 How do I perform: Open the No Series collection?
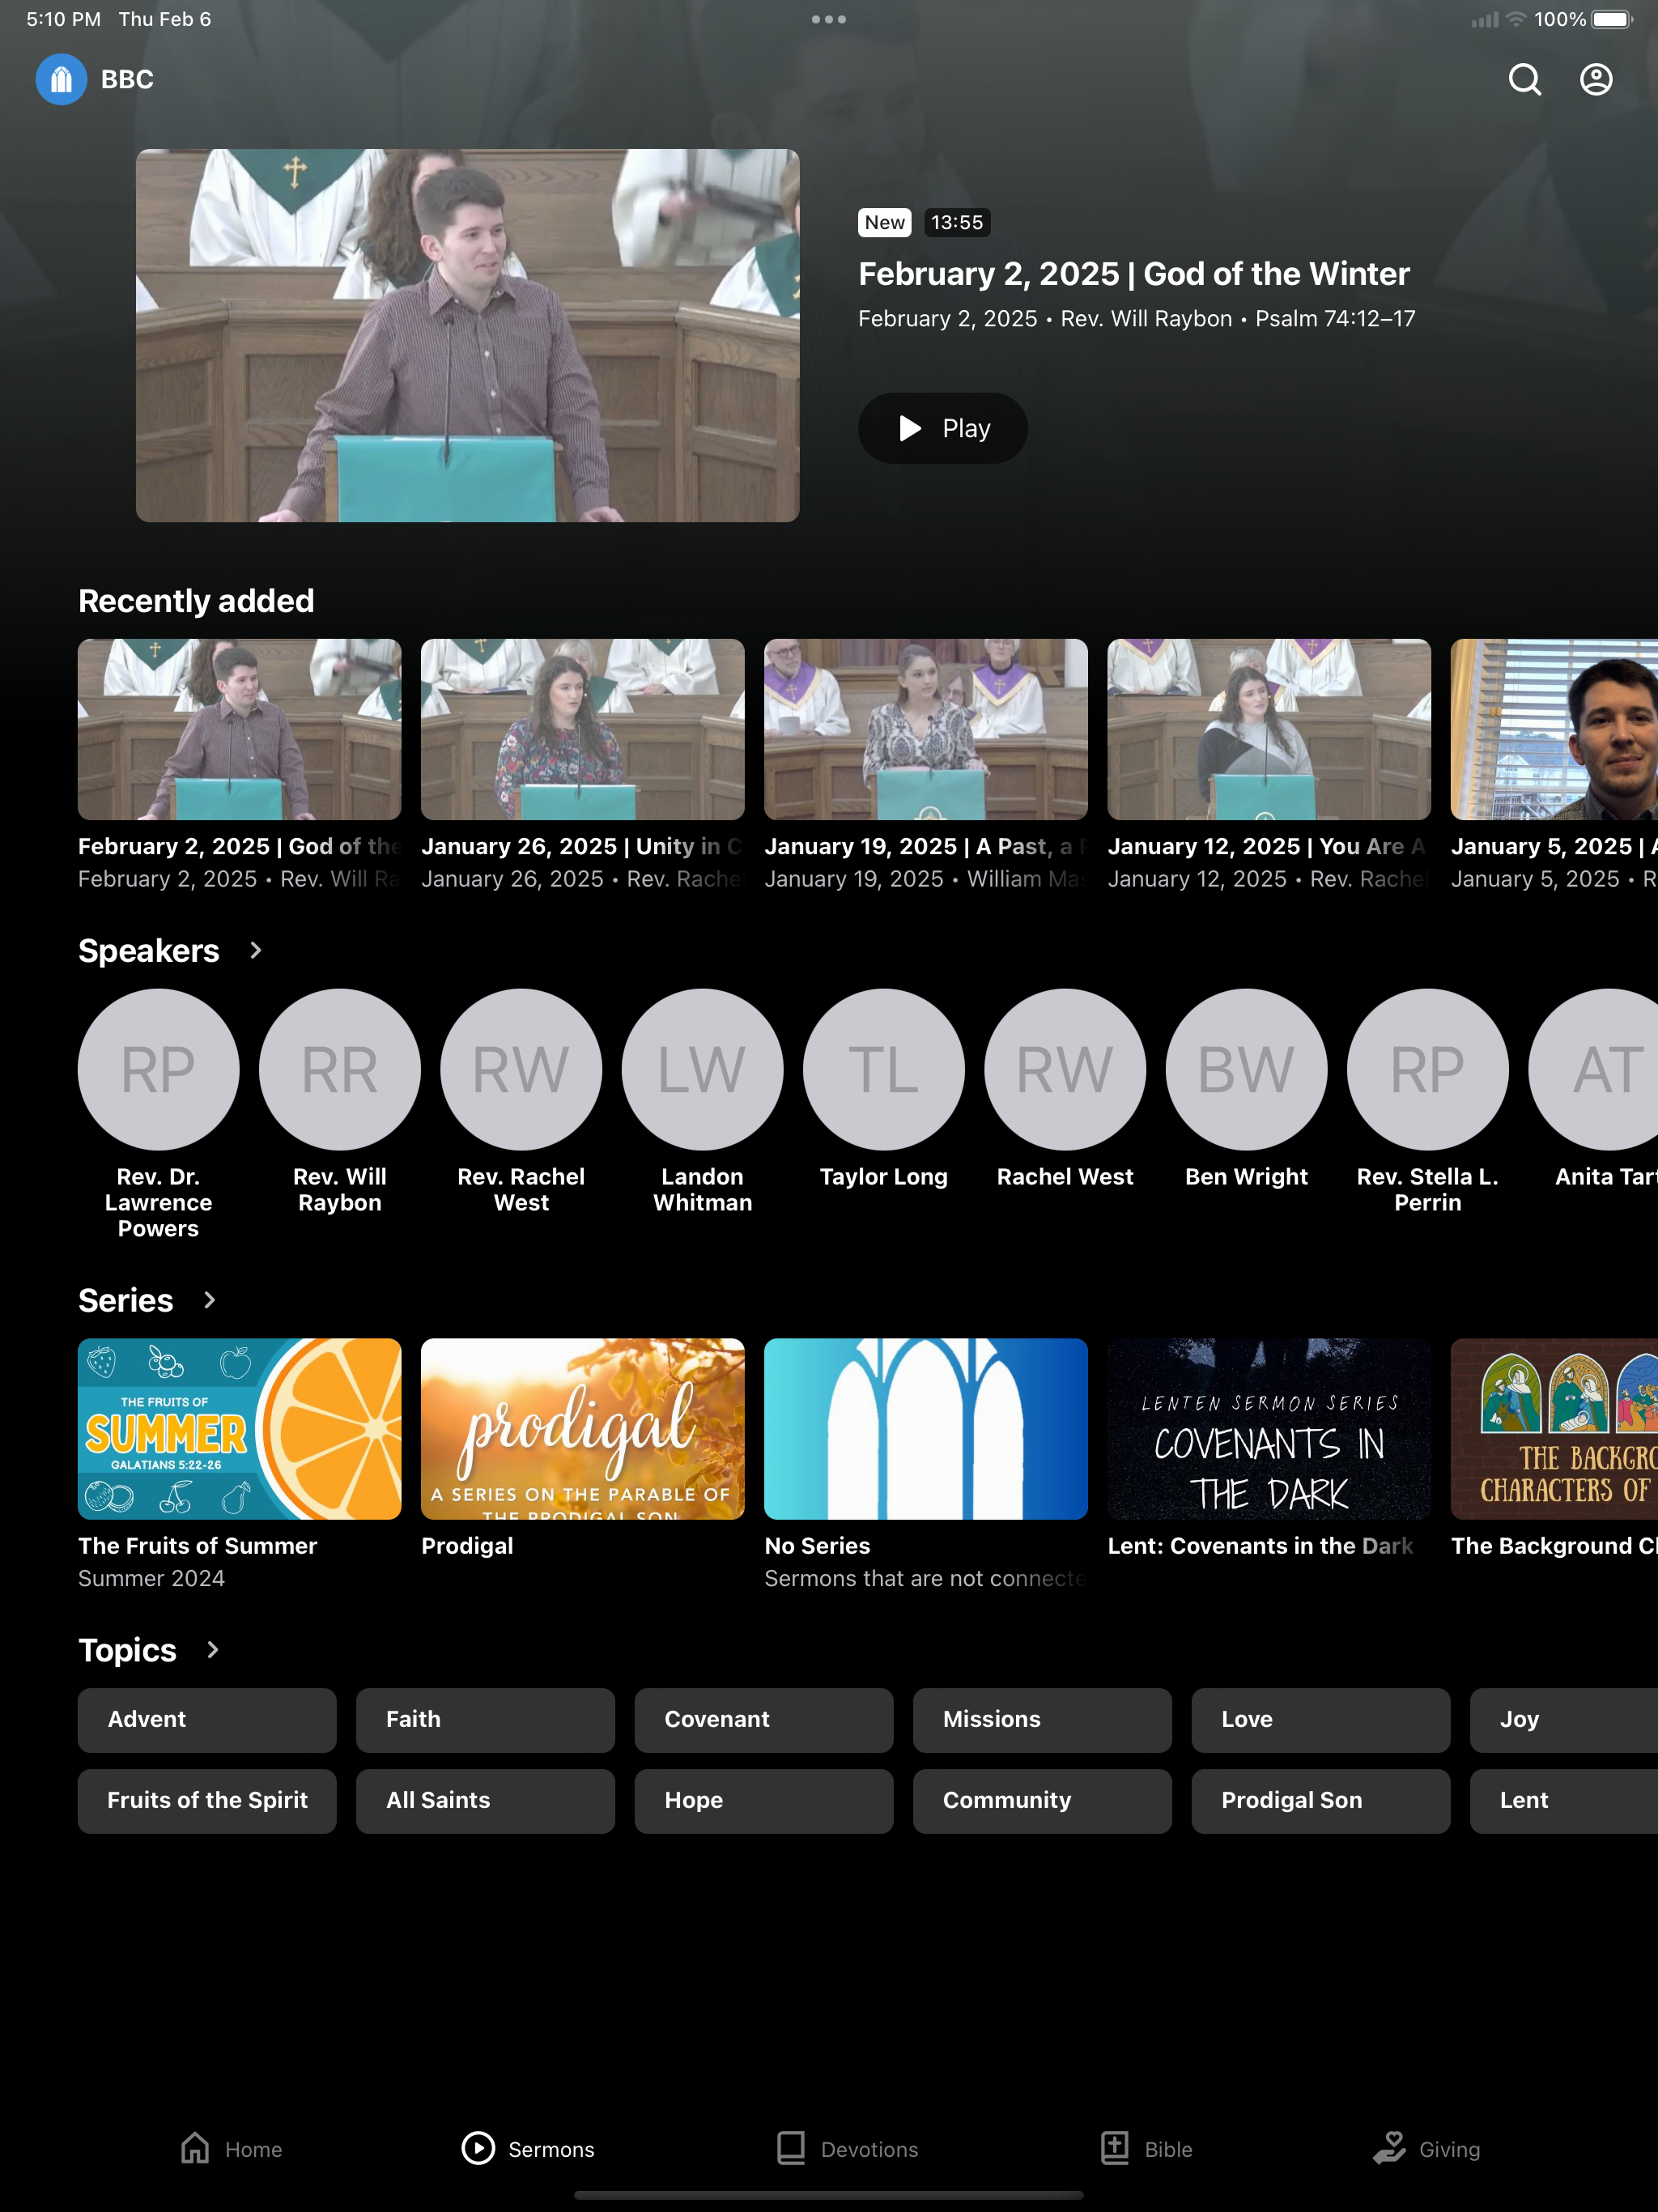click(926, 1429)
